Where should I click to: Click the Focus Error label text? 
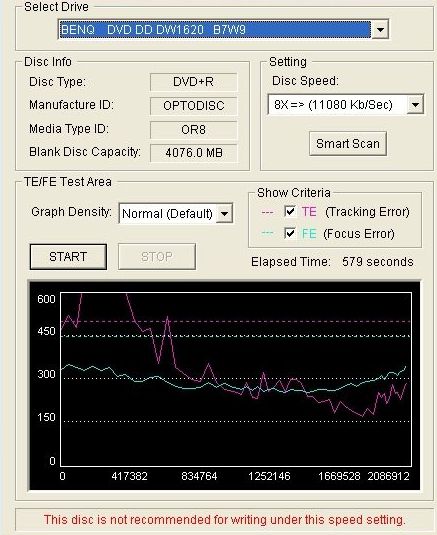(359, 234)
